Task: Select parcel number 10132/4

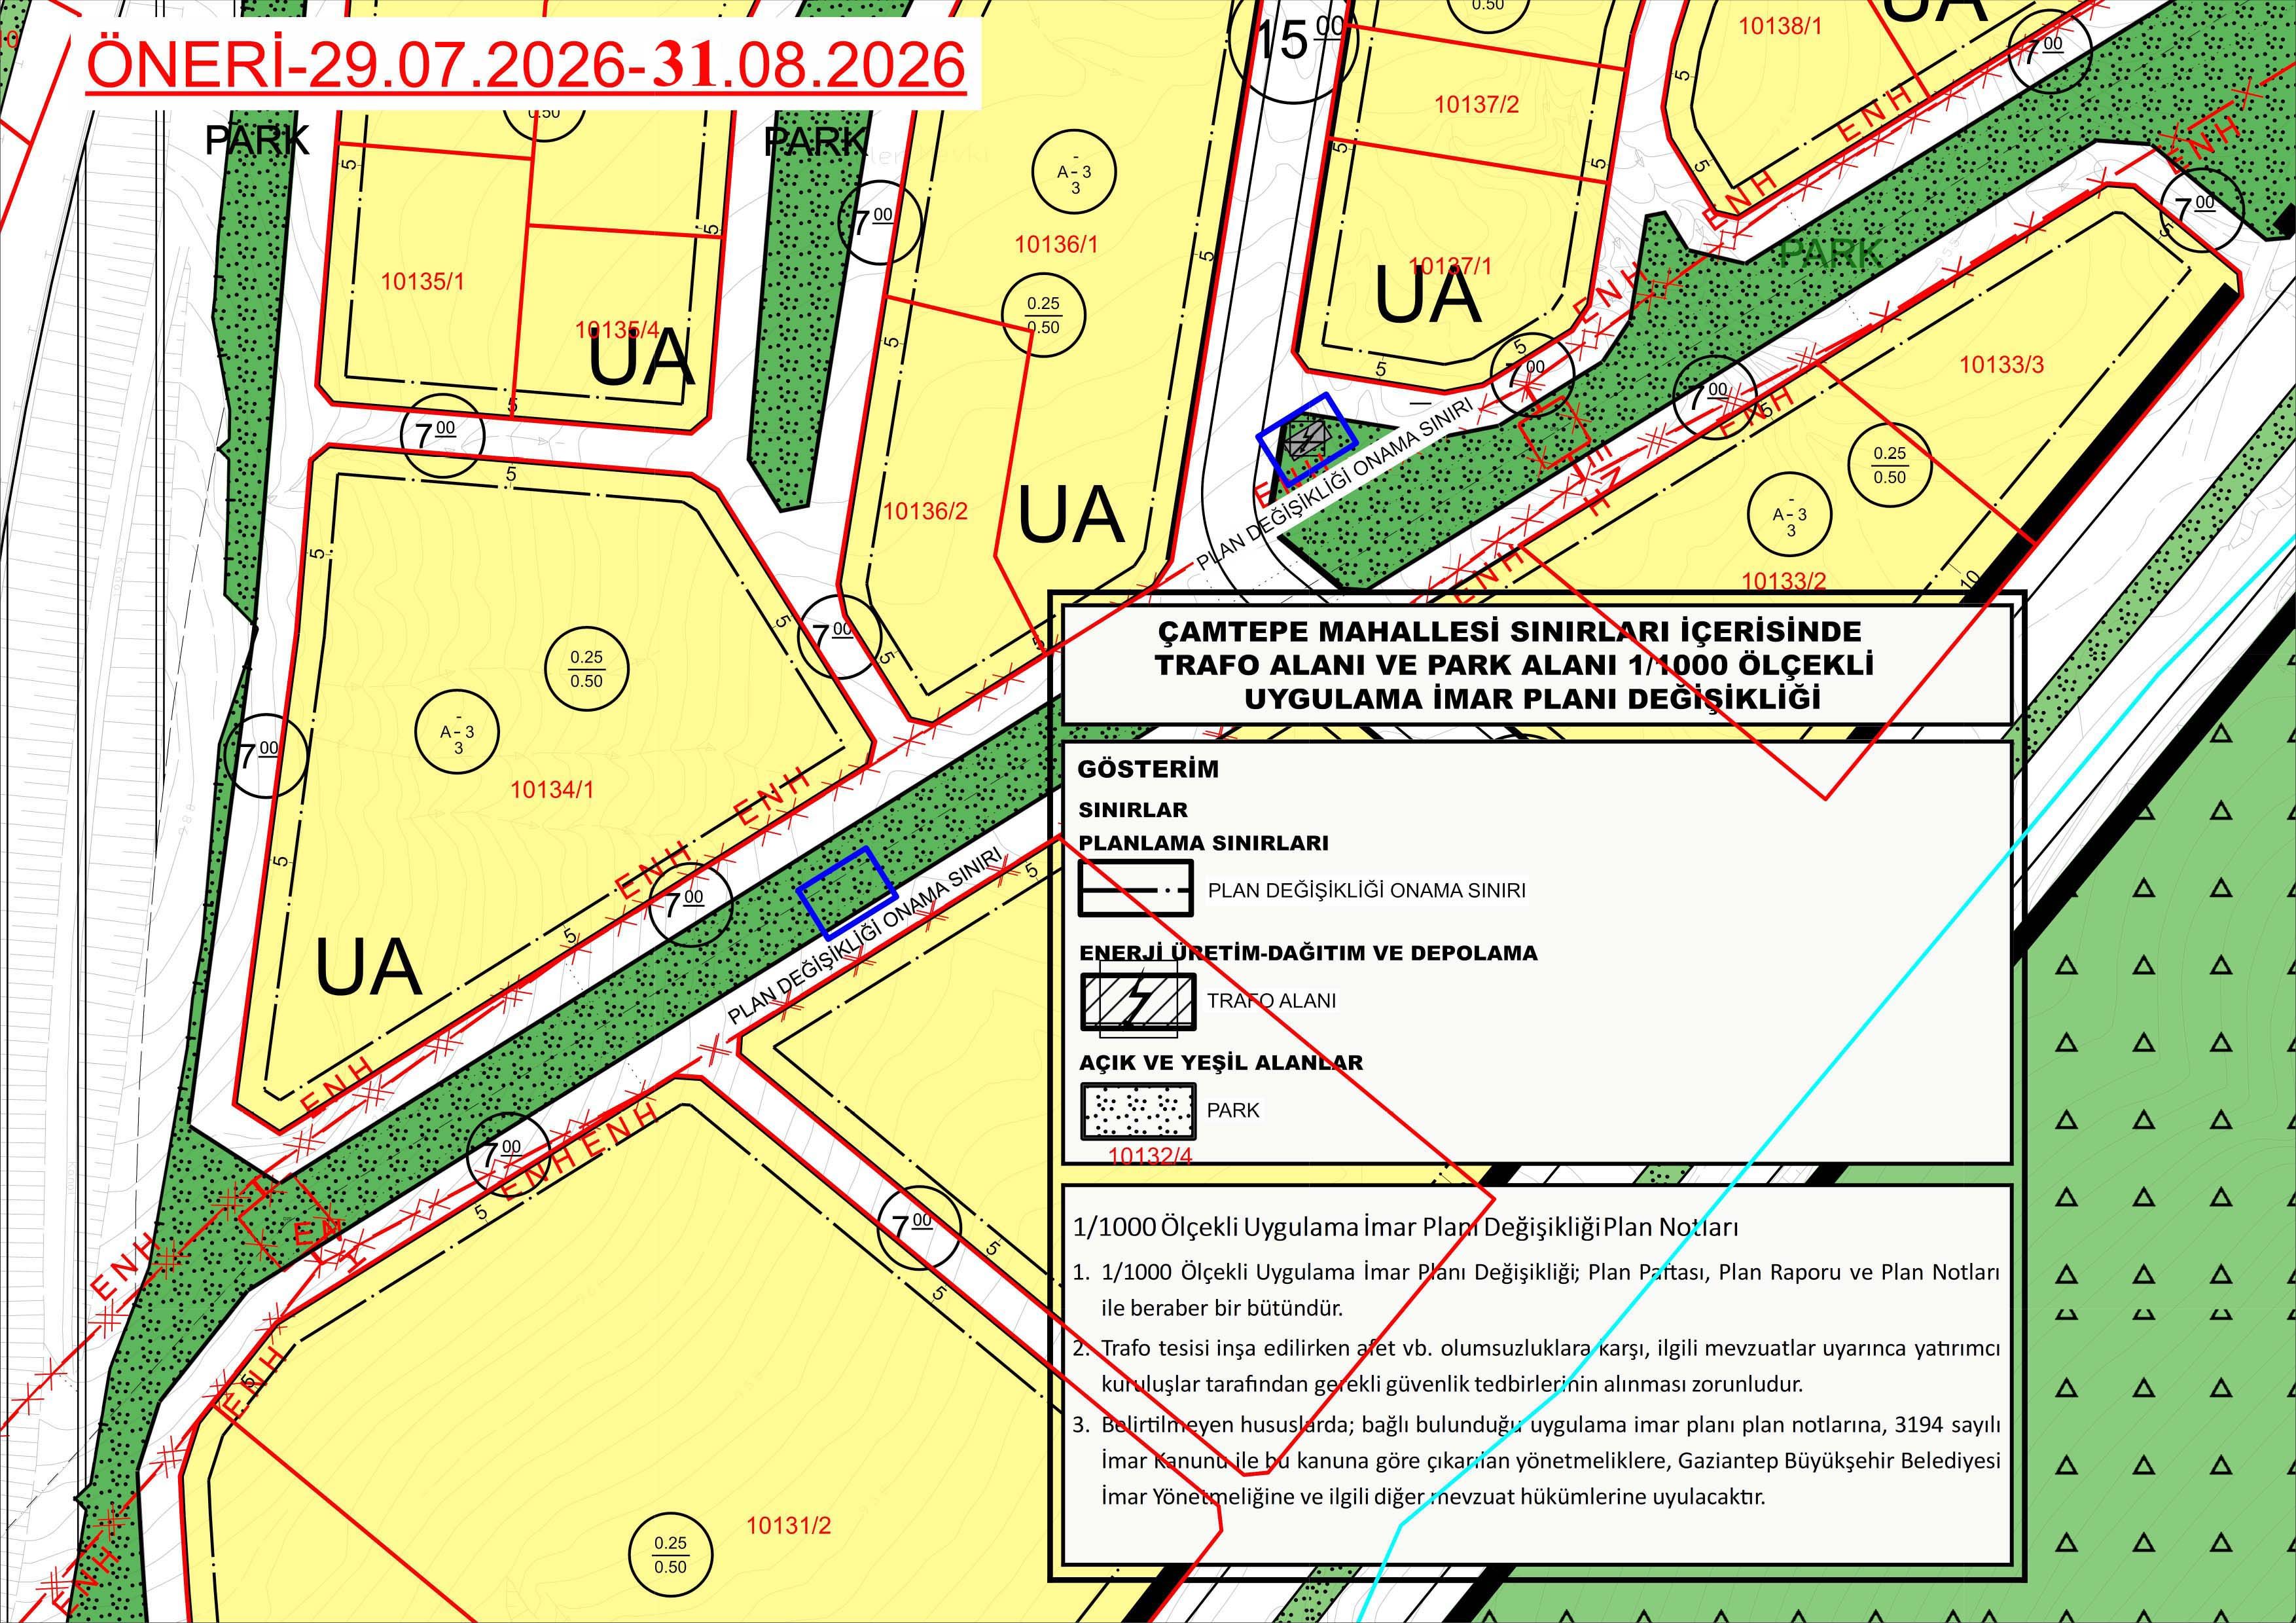Action: [x=1151, y=1156]
